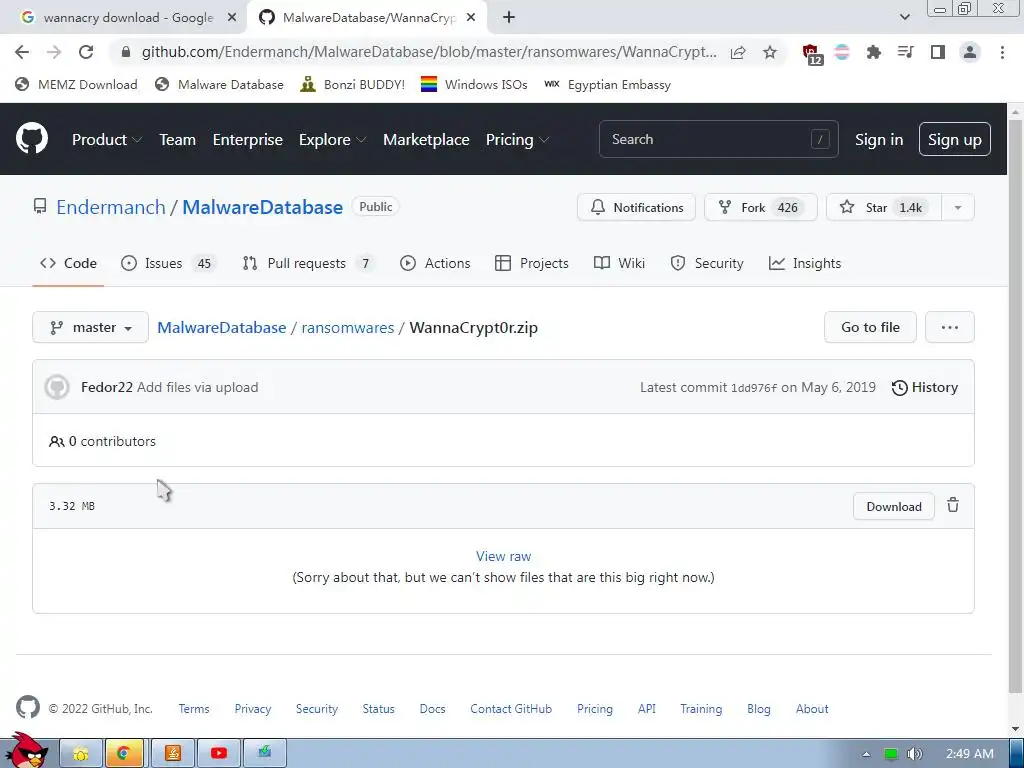The image size is (1024, 768).
Task: Open the file explorer taskbar icon
Action: click(x=81, y=754)
